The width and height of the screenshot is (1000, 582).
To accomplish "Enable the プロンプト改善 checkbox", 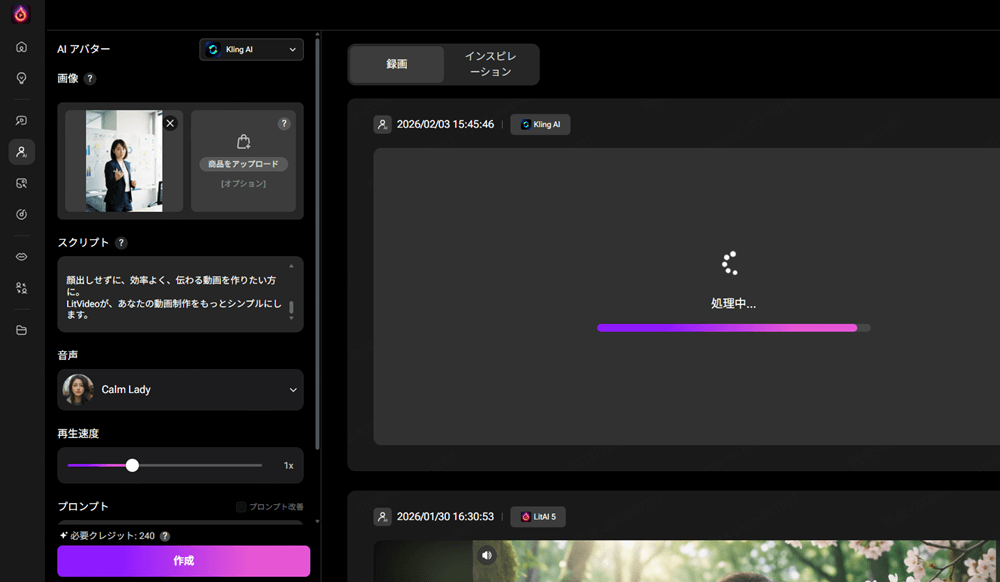I will click(x=241, y=507).
